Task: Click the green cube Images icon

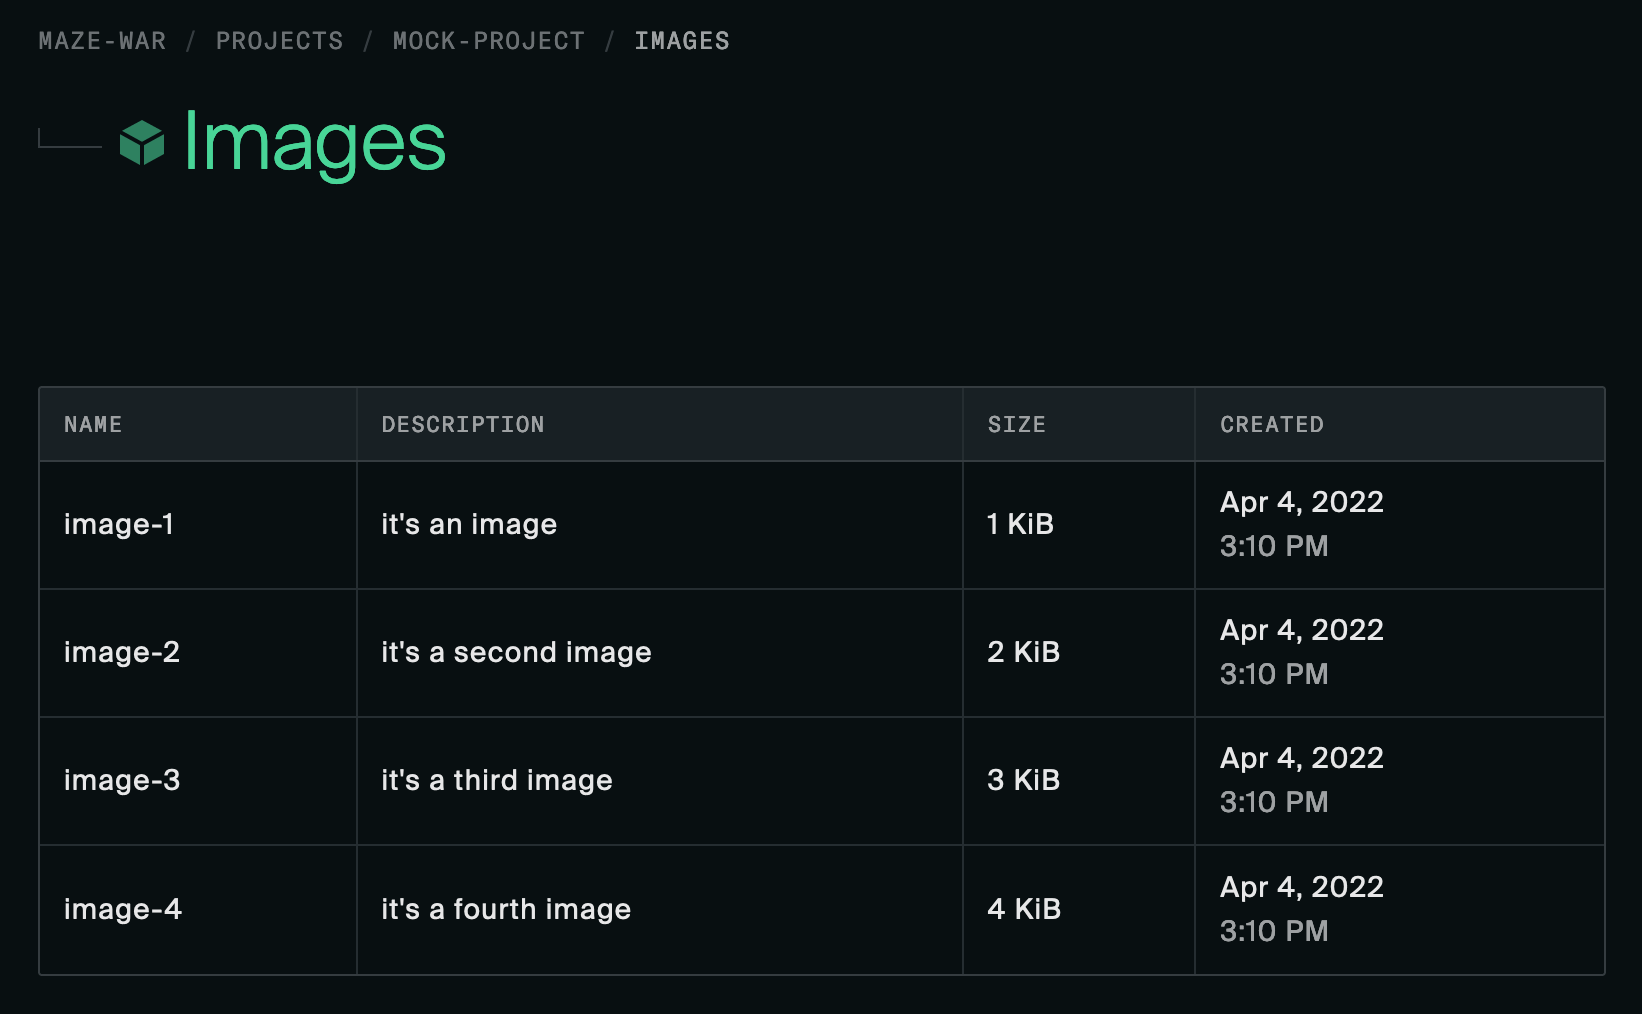Action: [x=142, y=143]
